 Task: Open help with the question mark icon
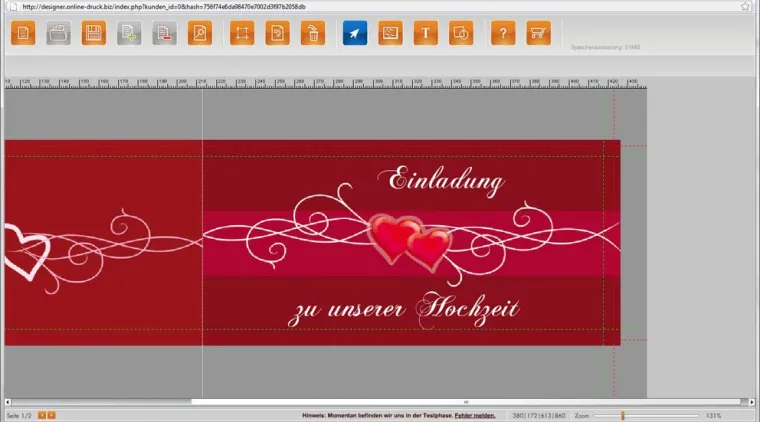tap(503, 33)
